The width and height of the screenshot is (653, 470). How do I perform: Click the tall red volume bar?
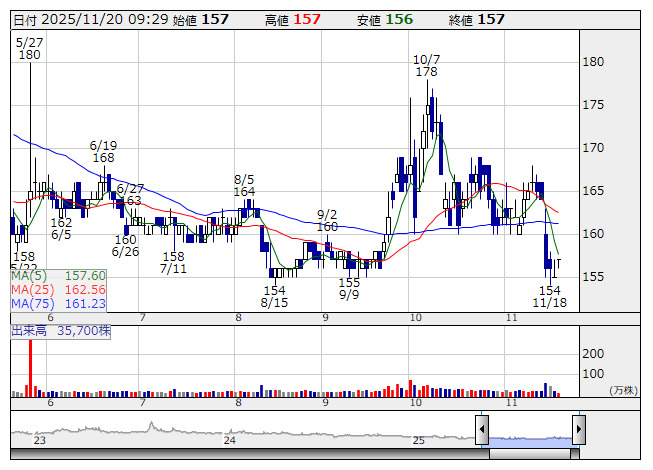pos(30,367)
